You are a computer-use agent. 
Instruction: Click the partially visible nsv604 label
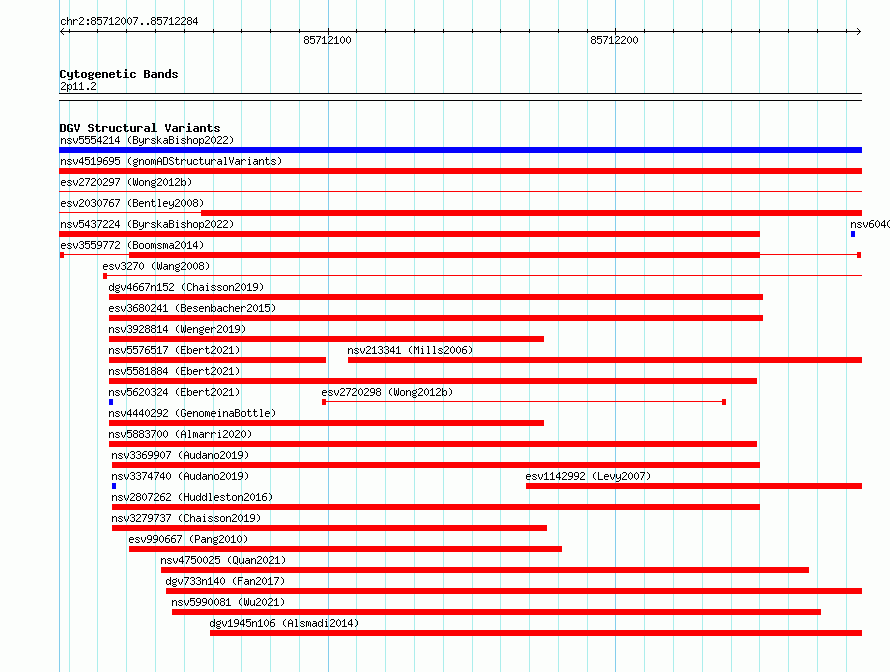870,224
